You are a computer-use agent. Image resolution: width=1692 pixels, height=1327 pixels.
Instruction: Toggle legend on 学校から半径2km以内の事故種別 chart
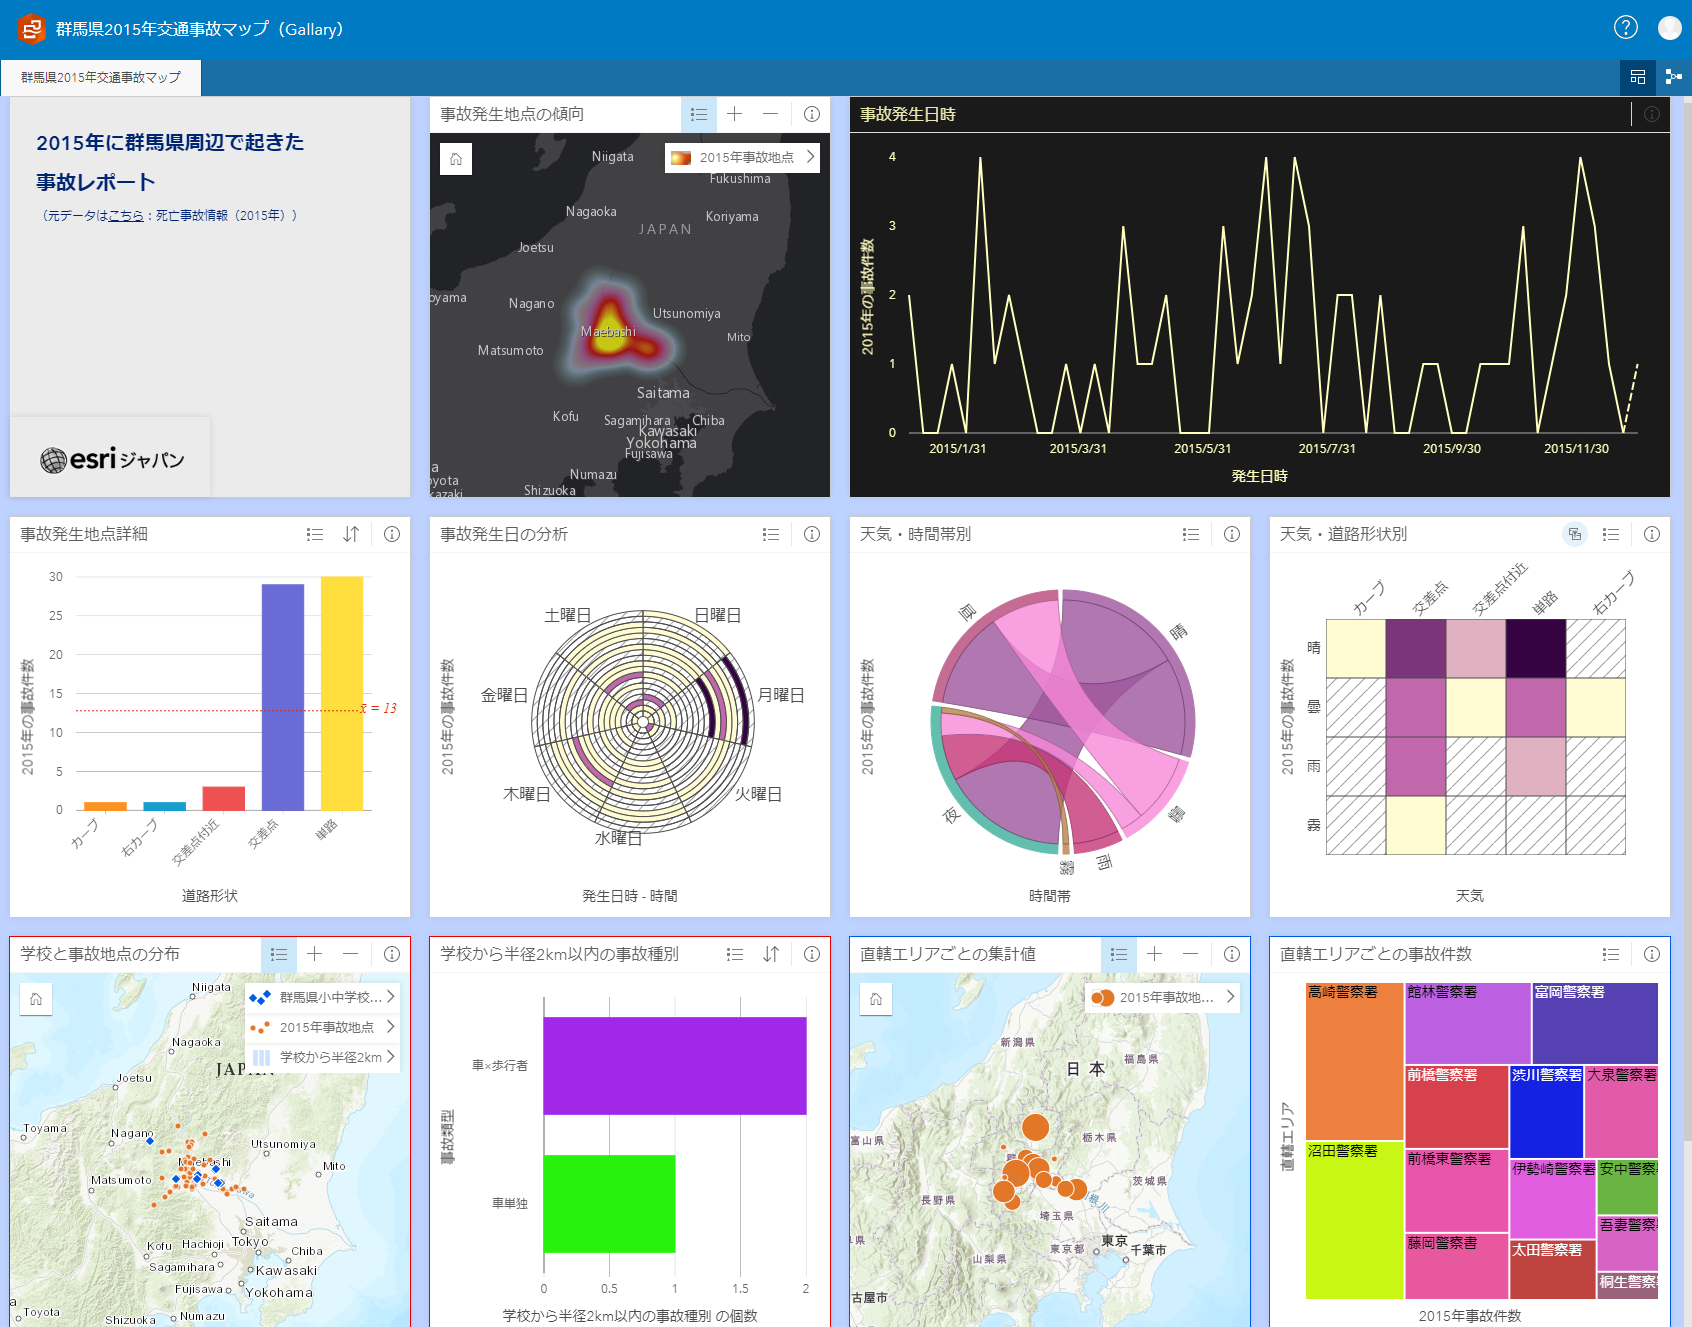coord(735,954)
